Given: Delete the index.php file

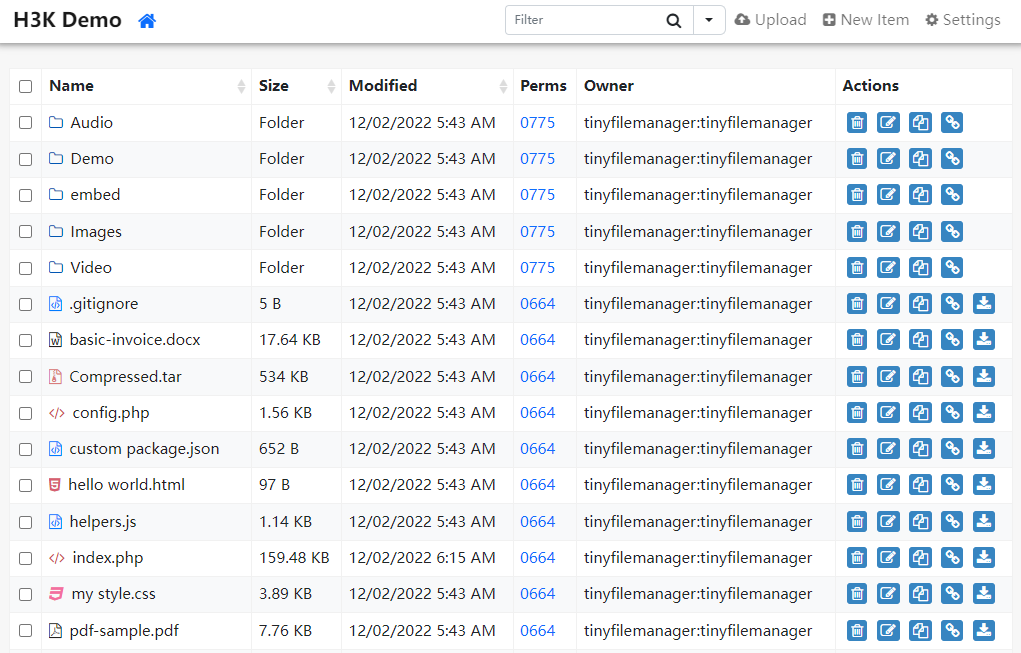Looking at the screenshot, I should [x=857, y=558].
